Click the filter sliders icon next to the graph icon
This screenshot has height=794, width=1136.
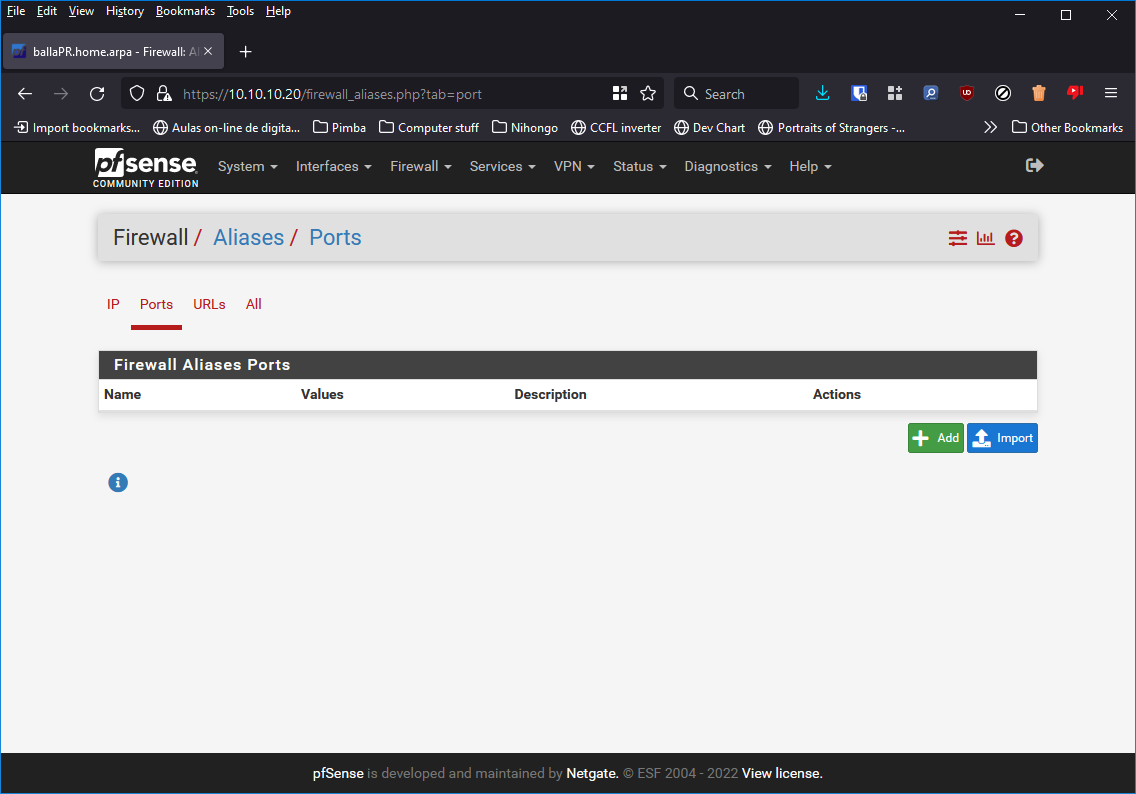pyautogui.click(x=957, y=238)
